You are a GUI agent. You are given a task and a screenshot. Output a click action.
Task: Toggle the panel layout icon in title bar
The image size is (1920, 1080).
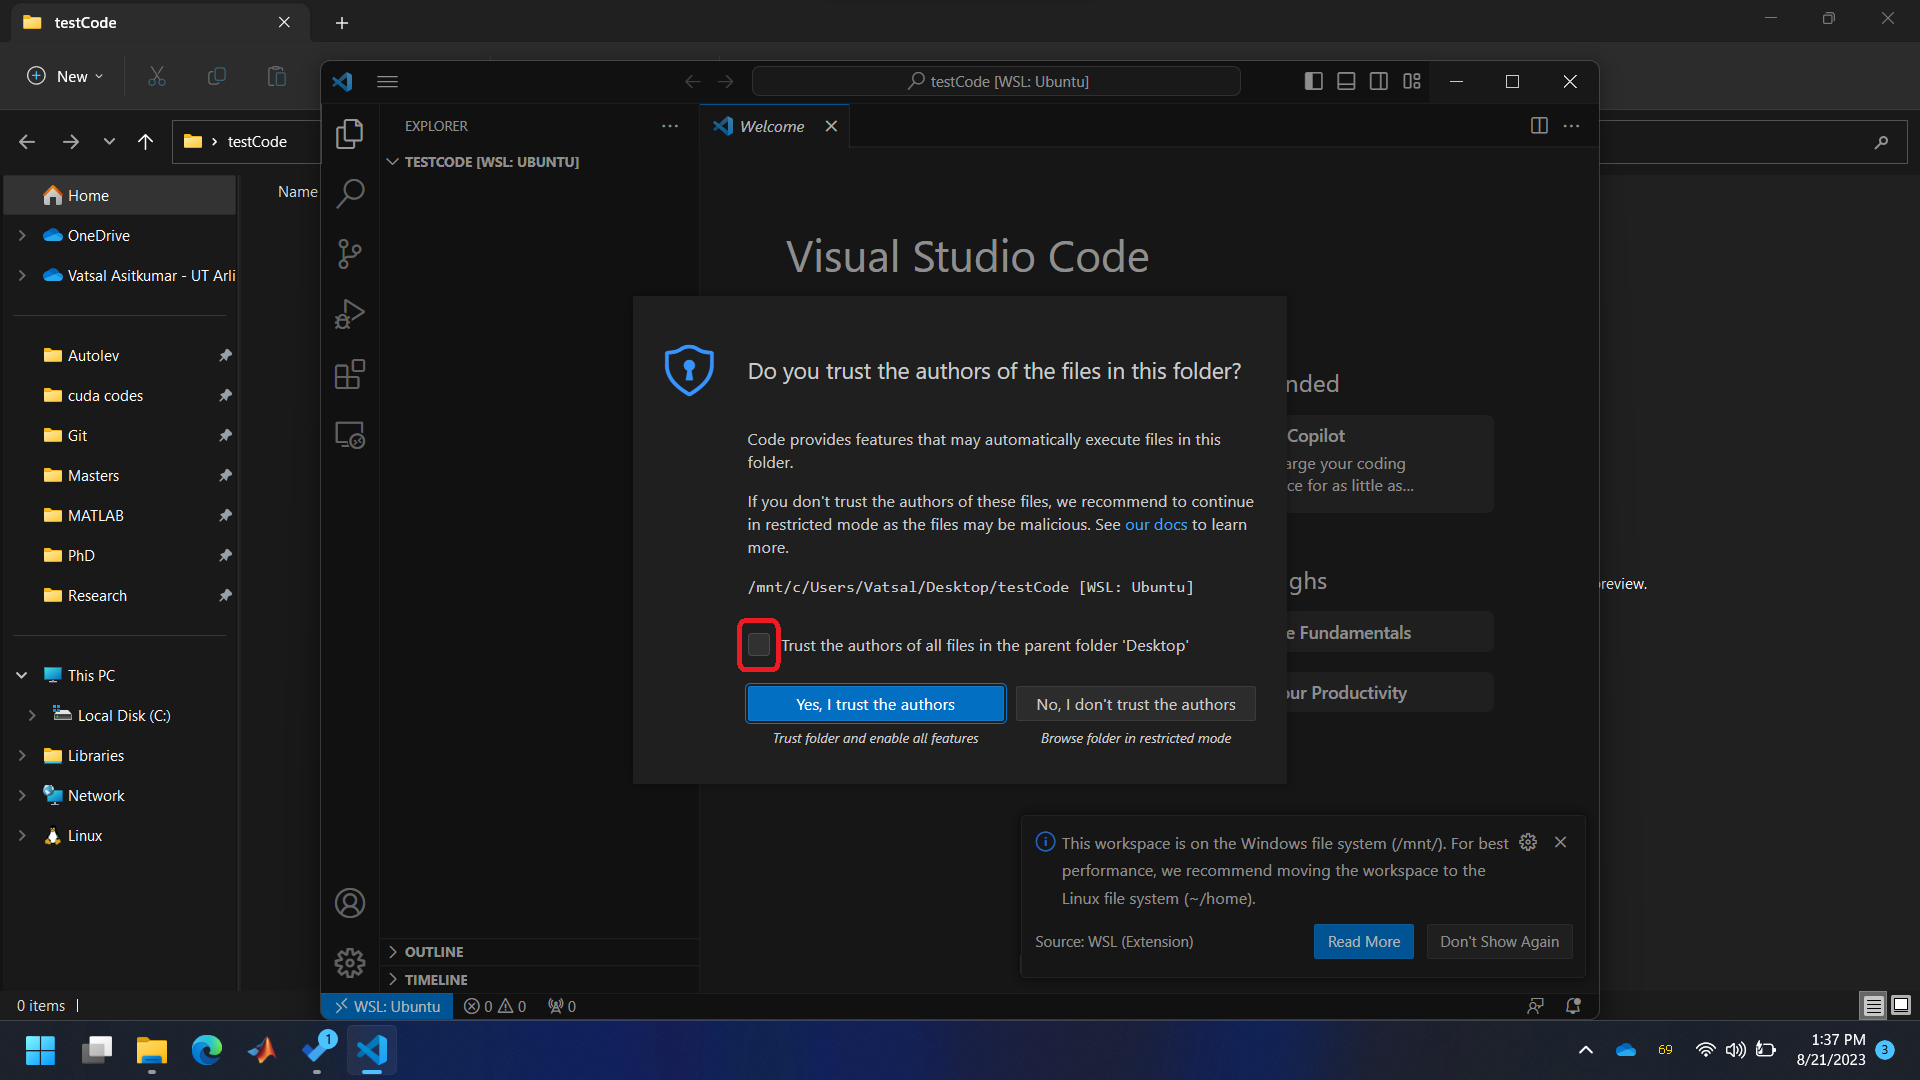click(1346, 81)
